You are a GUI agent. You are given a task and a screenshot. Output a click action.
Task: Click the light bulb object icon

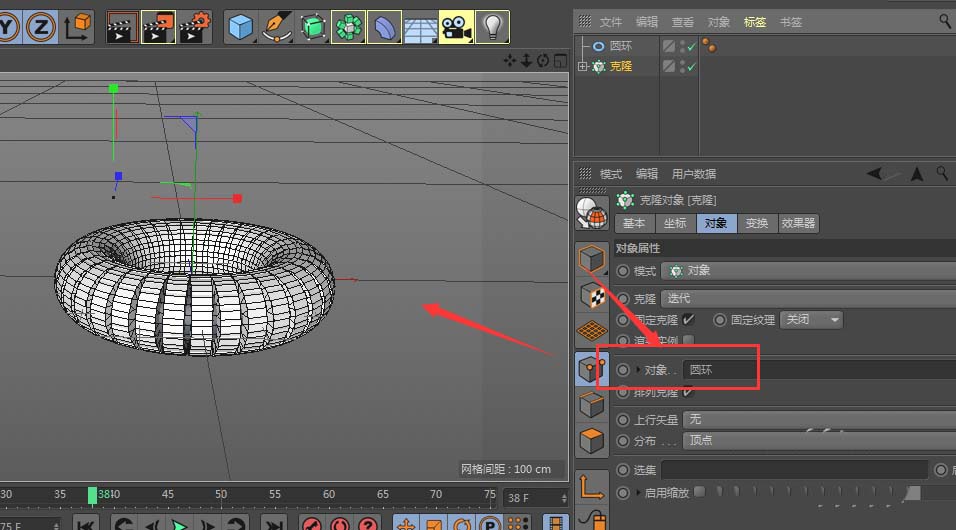491,27
